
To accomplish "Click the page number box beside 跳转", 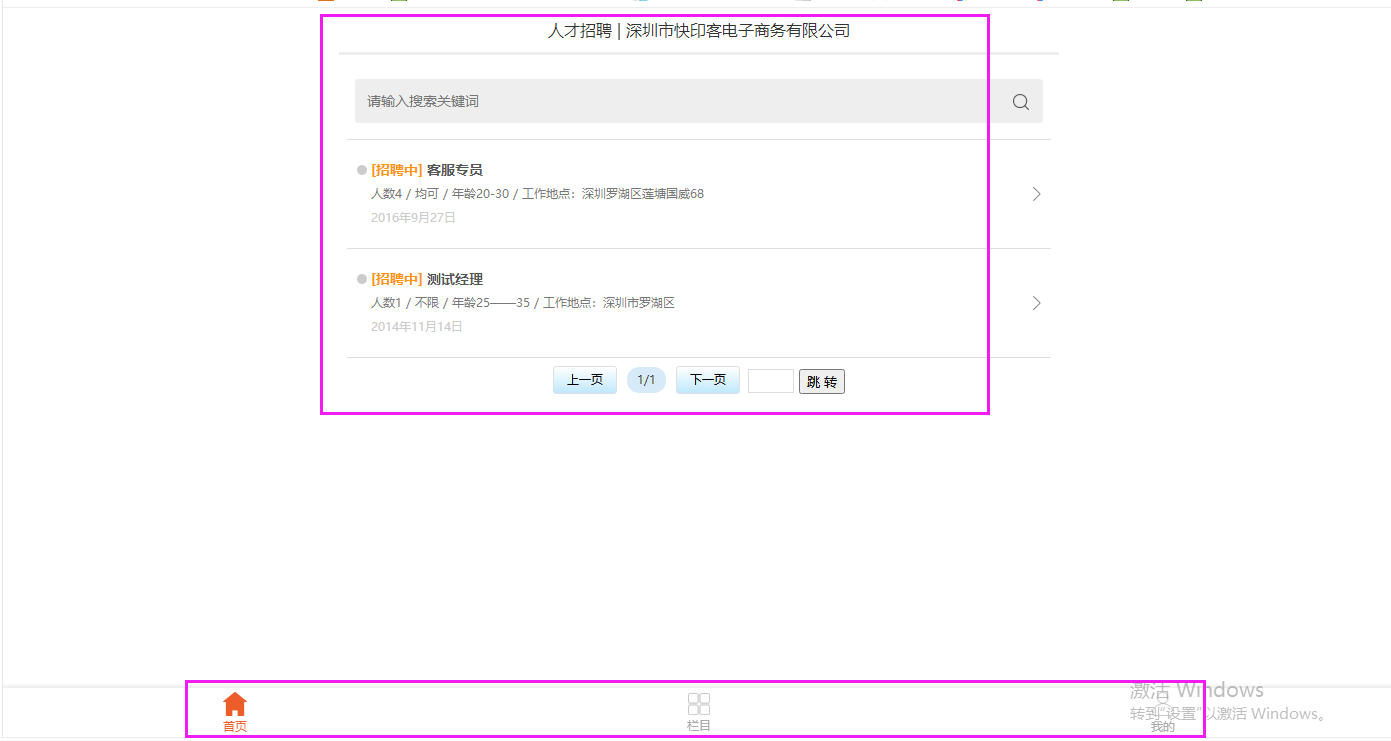I will pos(770,381).
